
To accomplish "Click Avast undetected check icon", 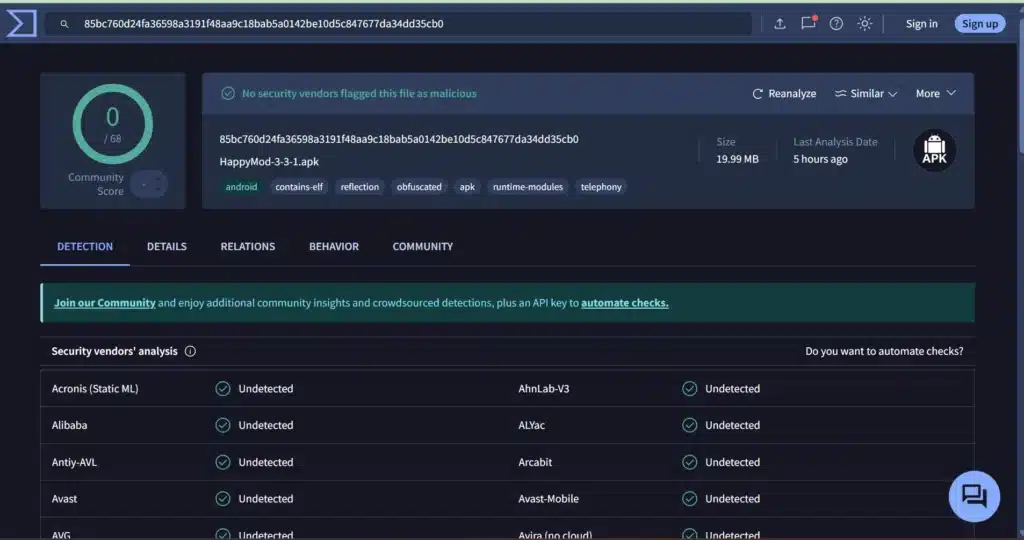I will tap(223, 499).
